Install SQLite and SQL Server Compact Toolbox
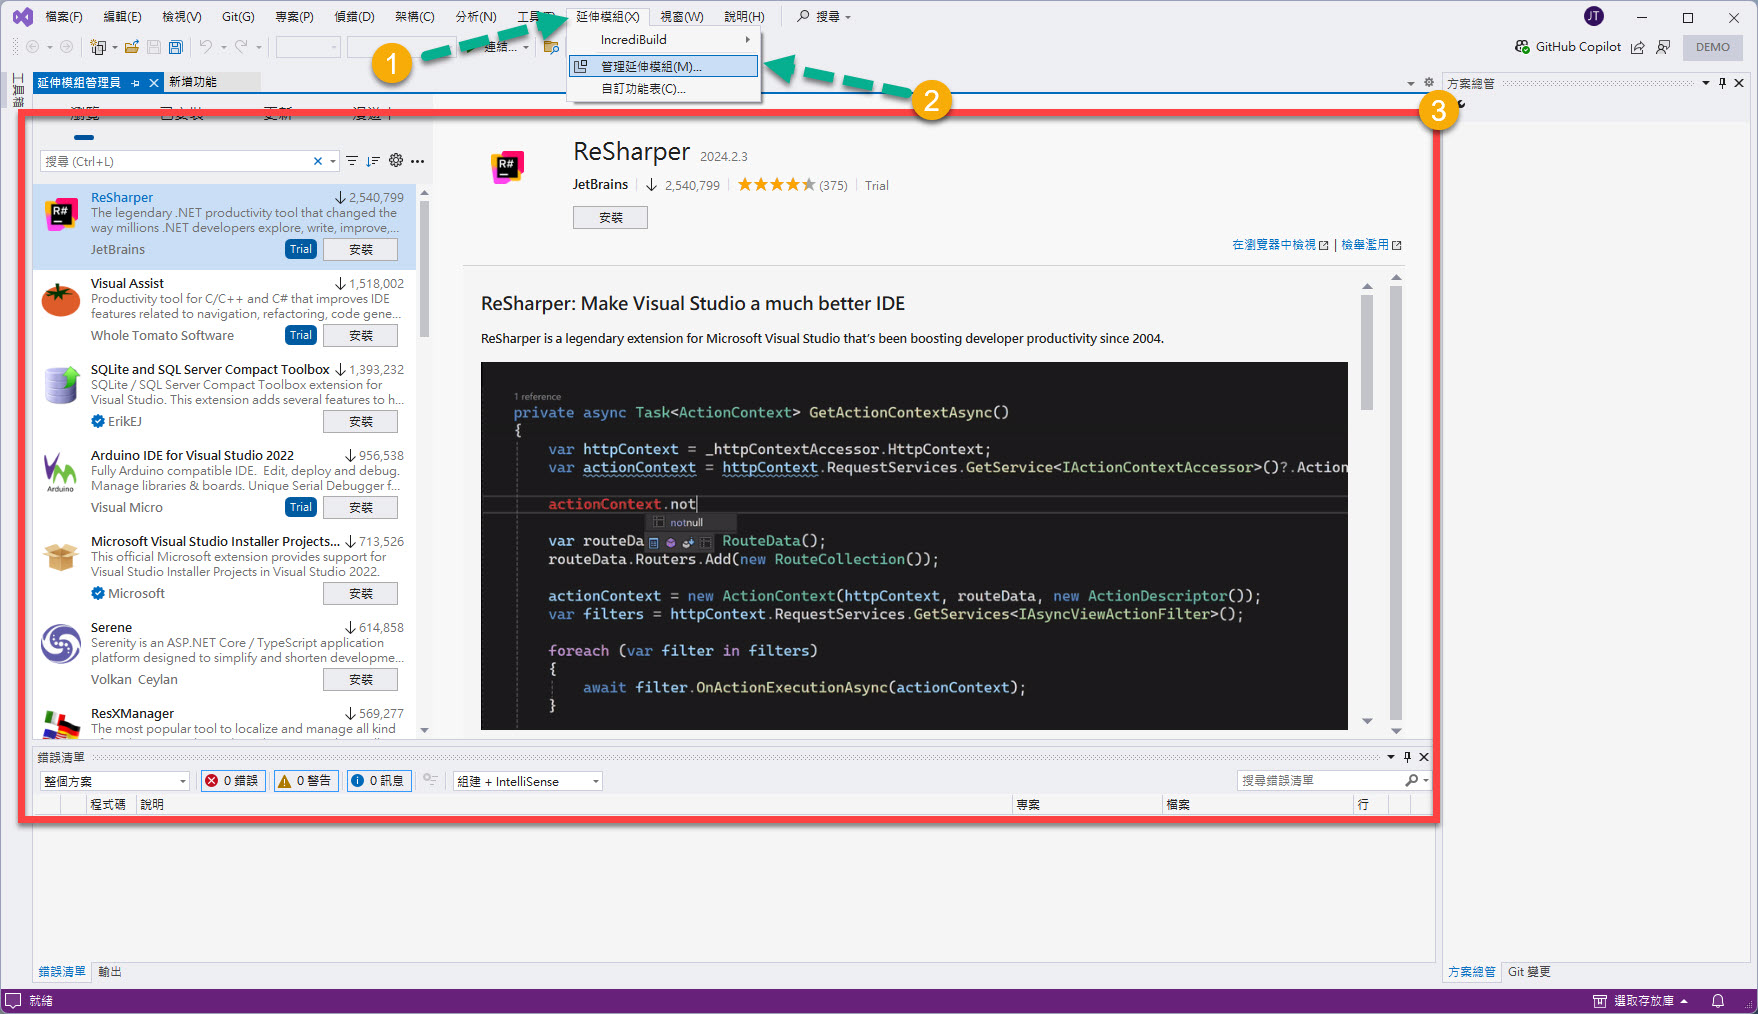This screenshot has height=1014, width=1758. point(360,421)
